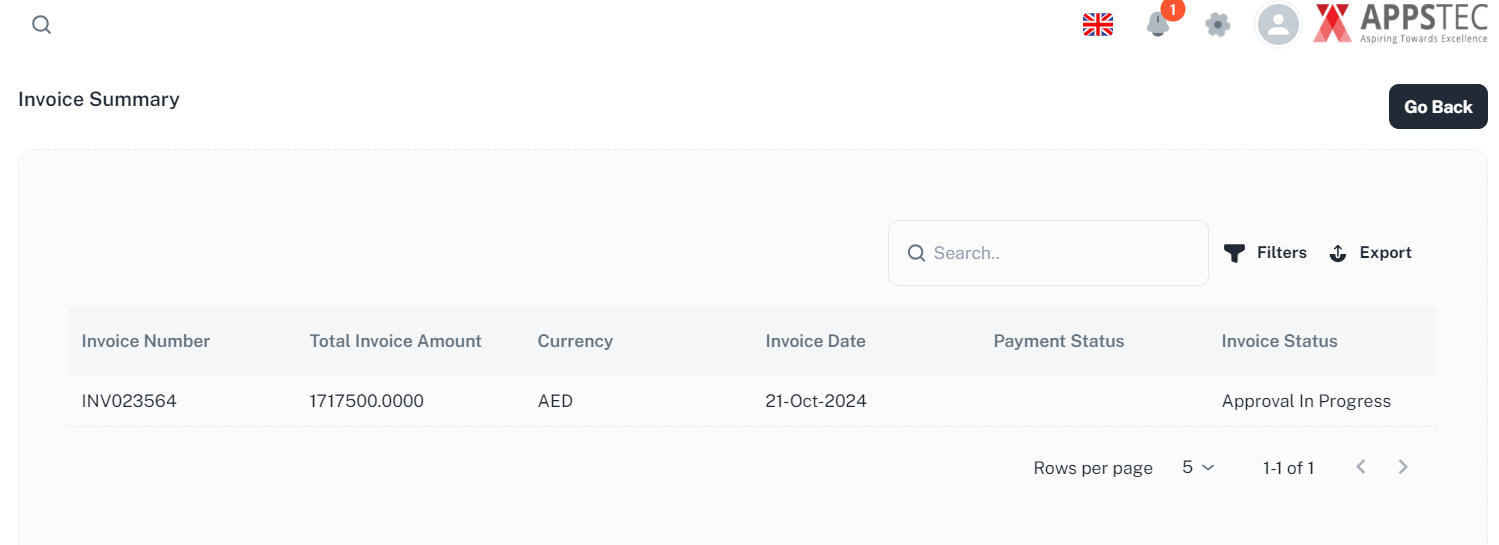This screenshot has width=1499, height=545.
Task: Sort by Total Invoice Amount header
Action: 396,341
